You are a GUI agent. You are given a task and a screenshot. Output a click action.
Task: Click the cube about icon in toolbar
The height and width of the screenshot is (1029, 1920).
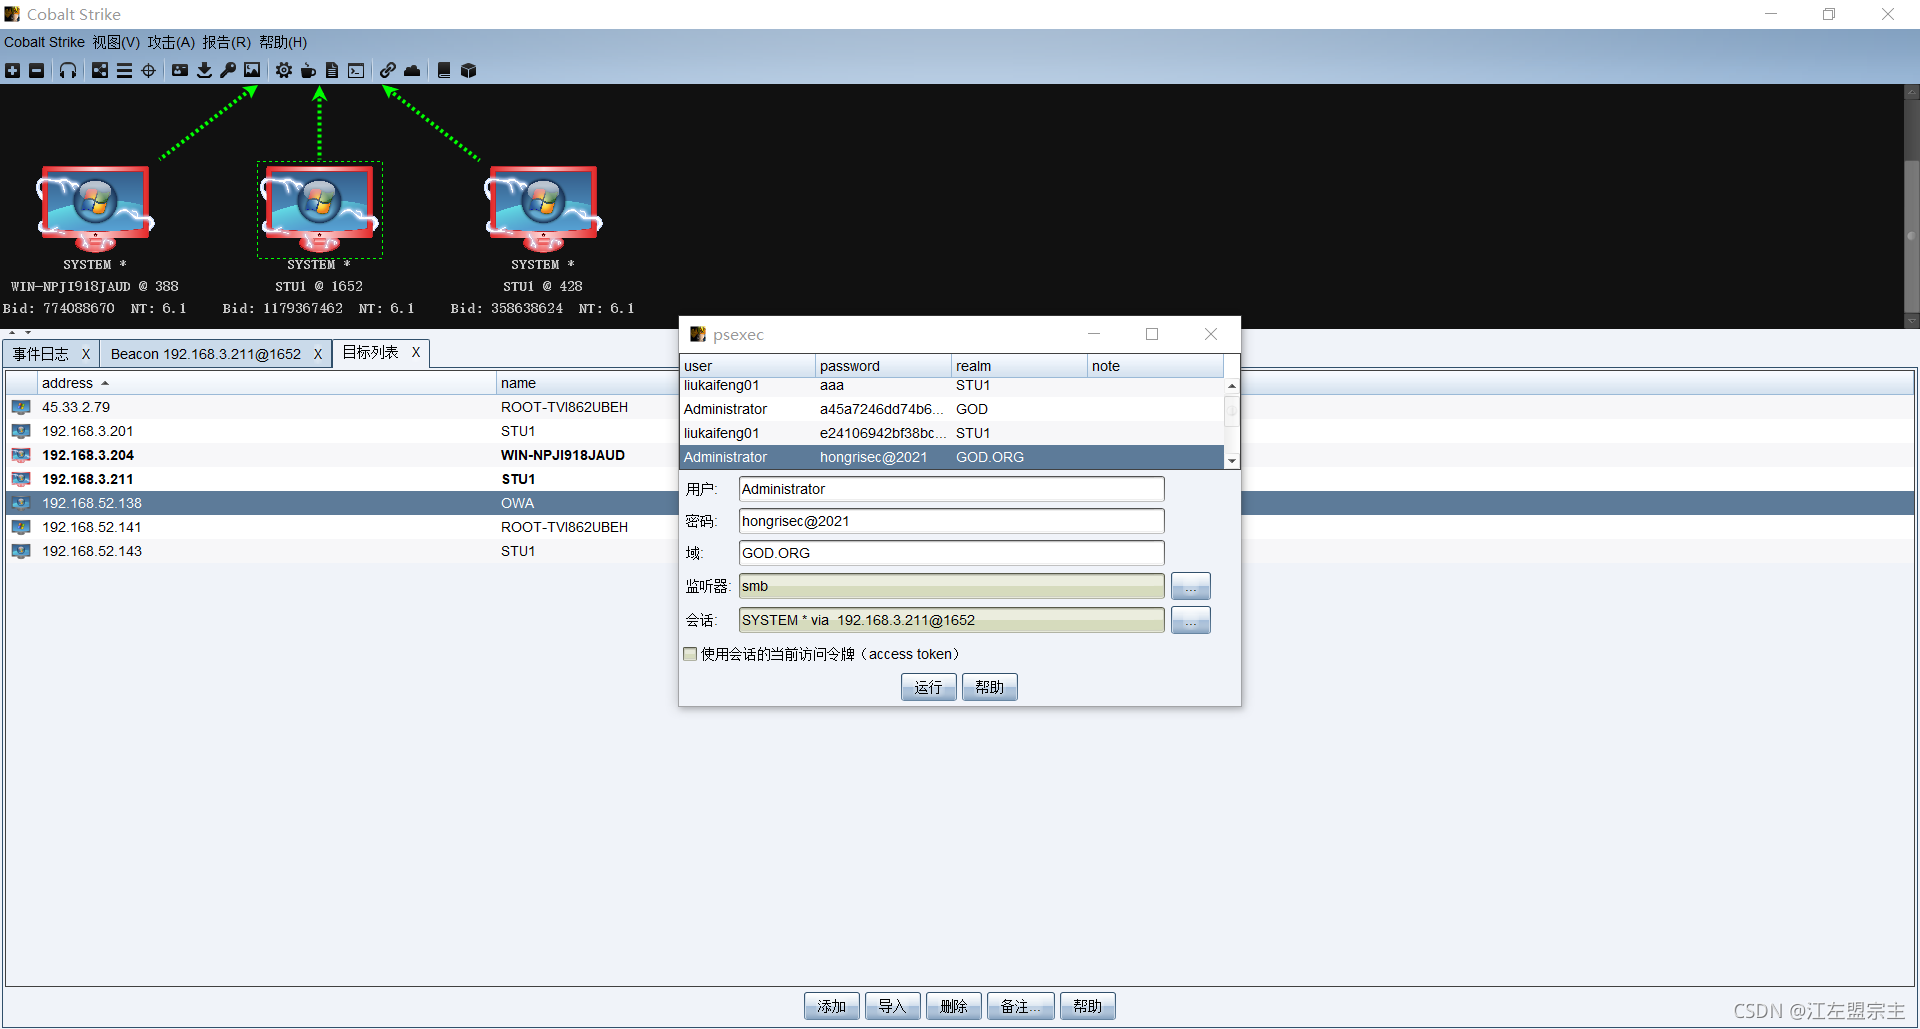pyautogui.click(x=468, y=70)
